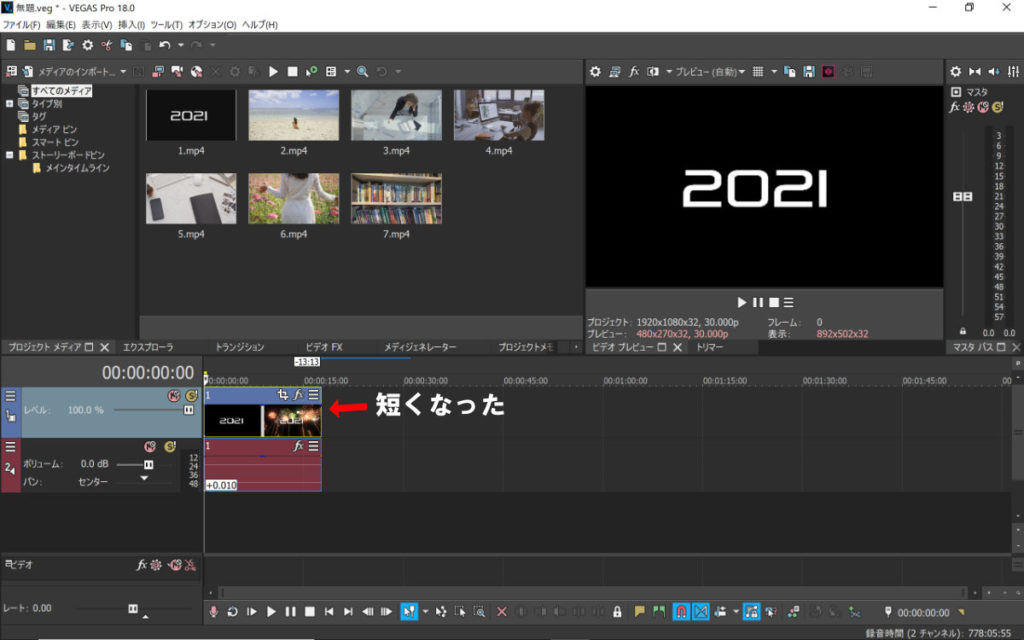Open the event pan/crop tool on the video clip
This screenshot has width=1024, height=640.
[x=283, y=395]
